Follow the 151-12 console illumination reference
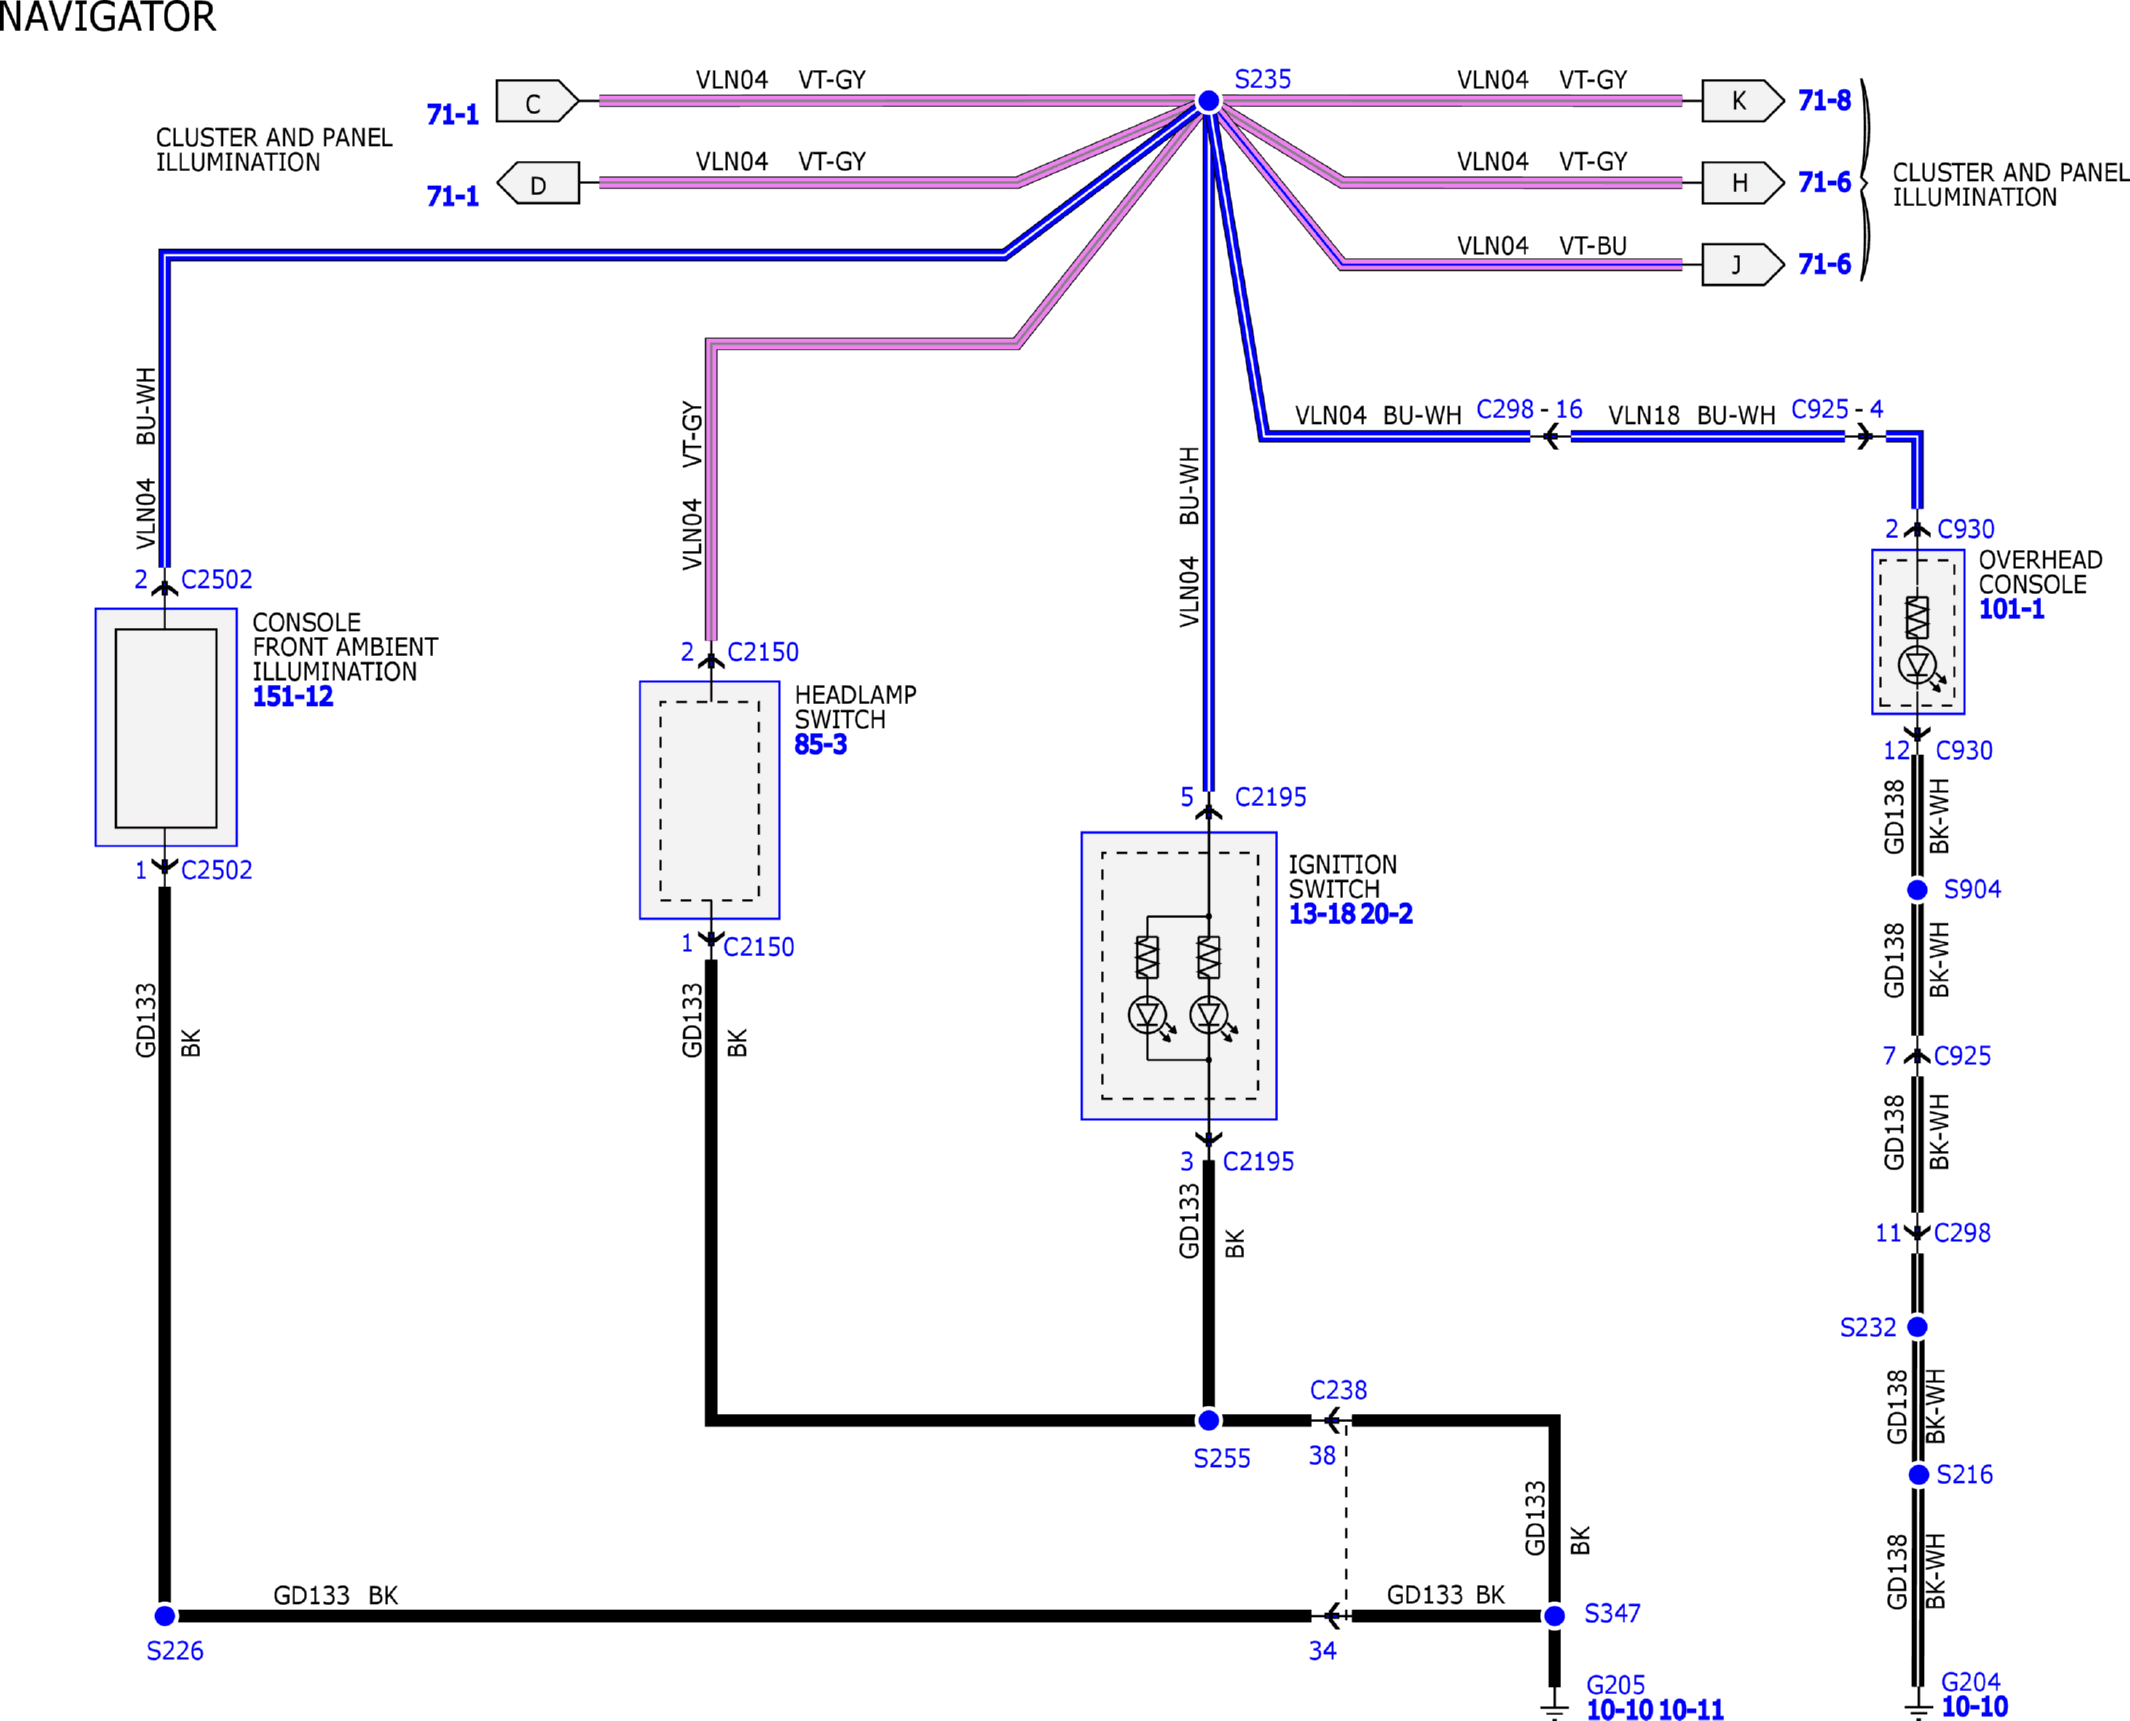The image size is (2130, 1721). point(293,697)
